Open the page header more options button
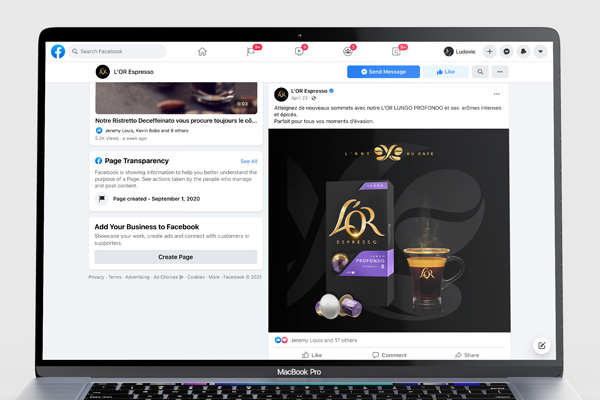This screenshot has width=600, height=400. pyautogui.click(x=500, y=72)
